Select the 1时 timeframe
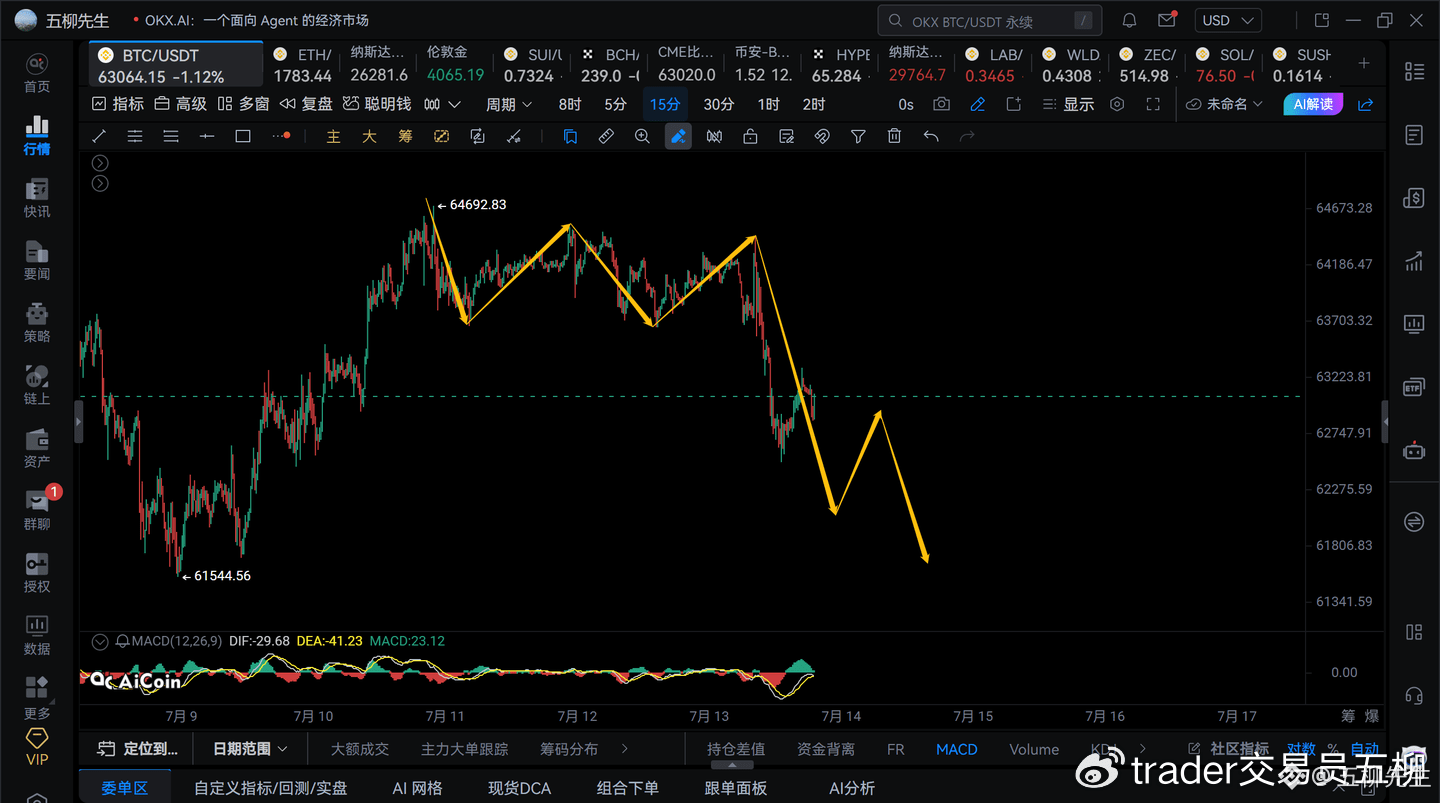The height and width of the screenshot is (803, 1440). pyautogui.click(x=768, y=104)
